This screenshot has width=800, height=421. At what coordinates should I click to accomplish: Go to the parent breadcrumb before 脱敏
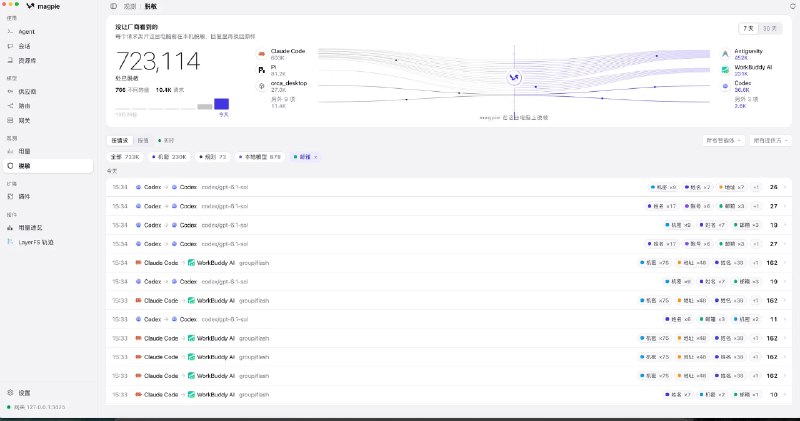point(130,7)
